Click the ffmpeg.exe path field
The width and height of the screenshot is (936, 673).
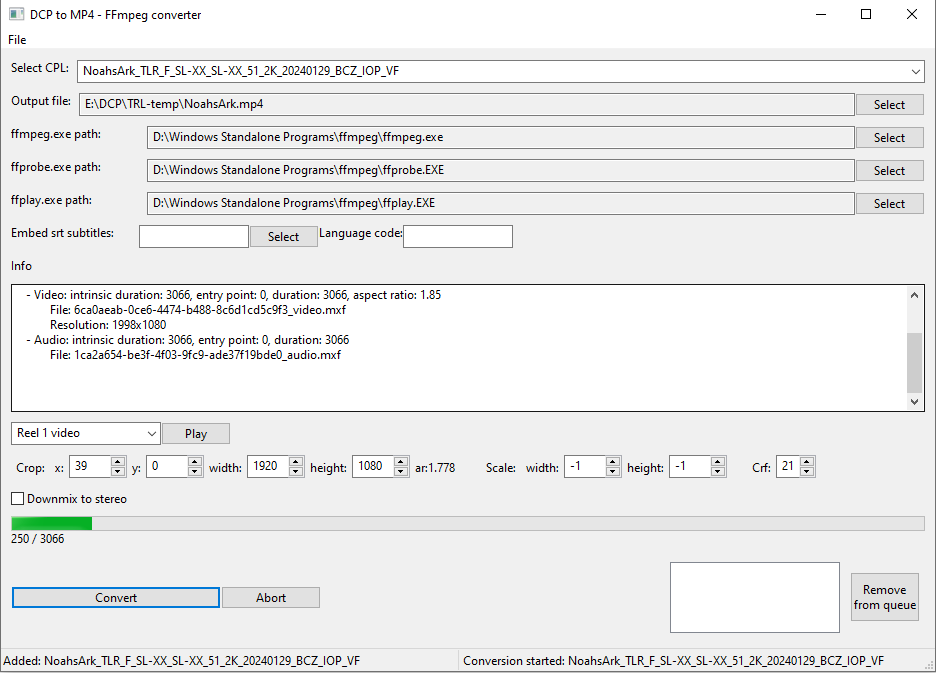tap(500, 137)
